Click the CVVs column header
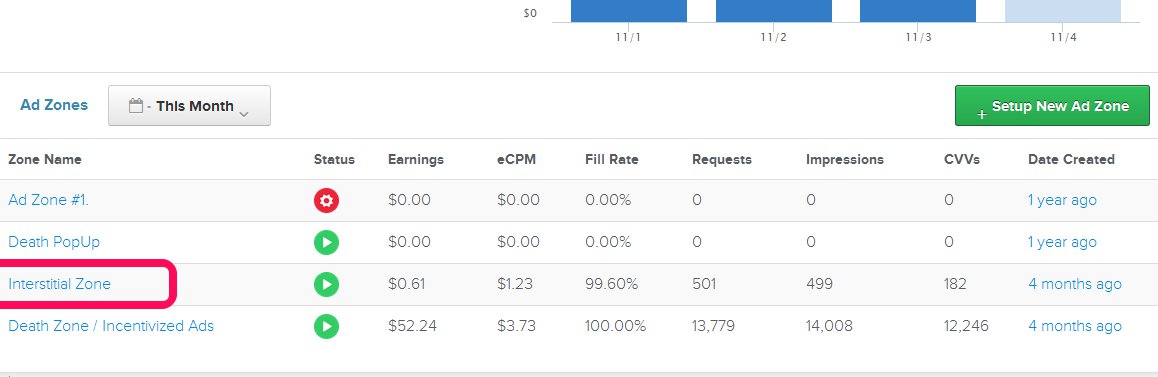 (962, 160)
